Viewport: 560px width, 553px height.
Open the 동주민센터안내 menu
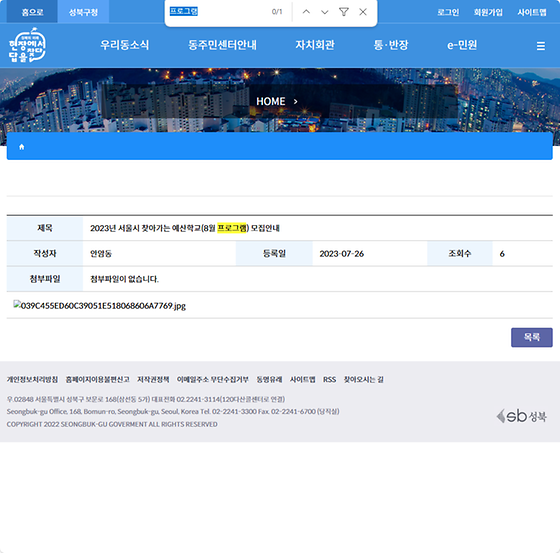pyautogui.click(x=222, y=45)
